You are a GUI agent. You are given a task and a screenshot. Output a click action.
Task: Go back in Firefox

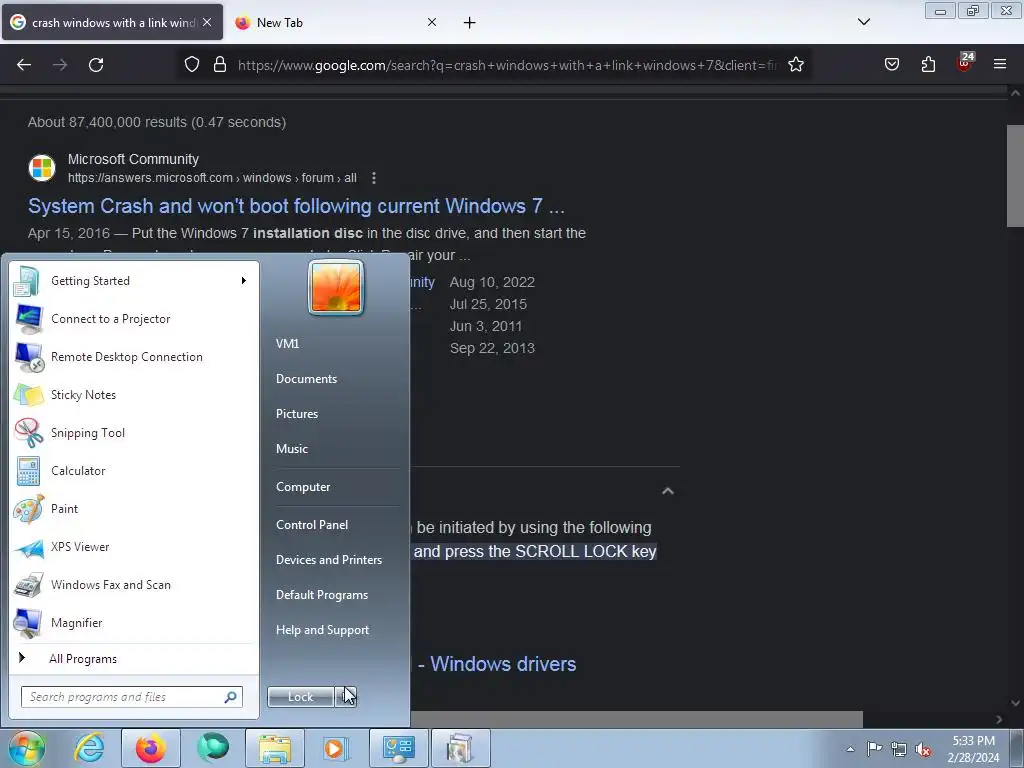(24, 65)
